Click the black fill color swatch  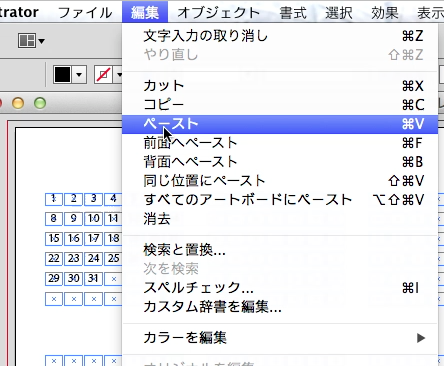pos(62,74)
